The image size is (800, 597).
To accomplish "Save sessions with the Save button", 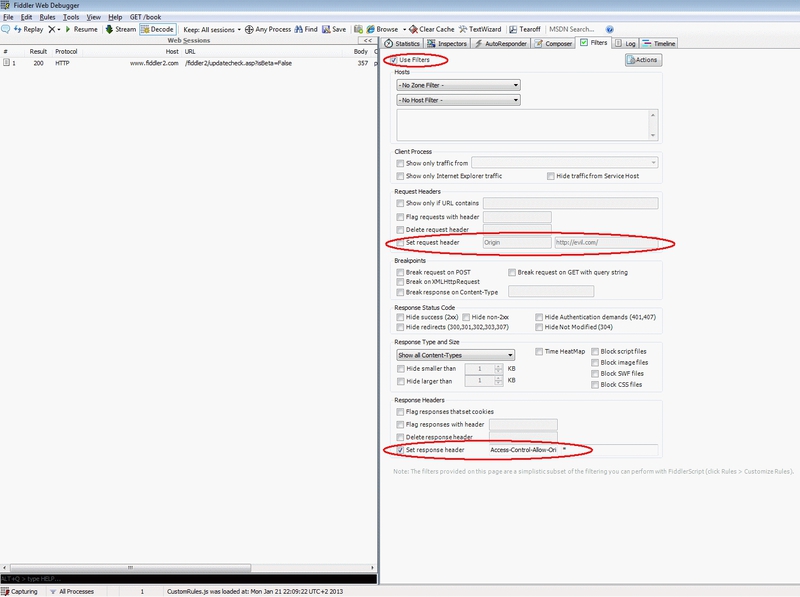I will pos(334,30).
